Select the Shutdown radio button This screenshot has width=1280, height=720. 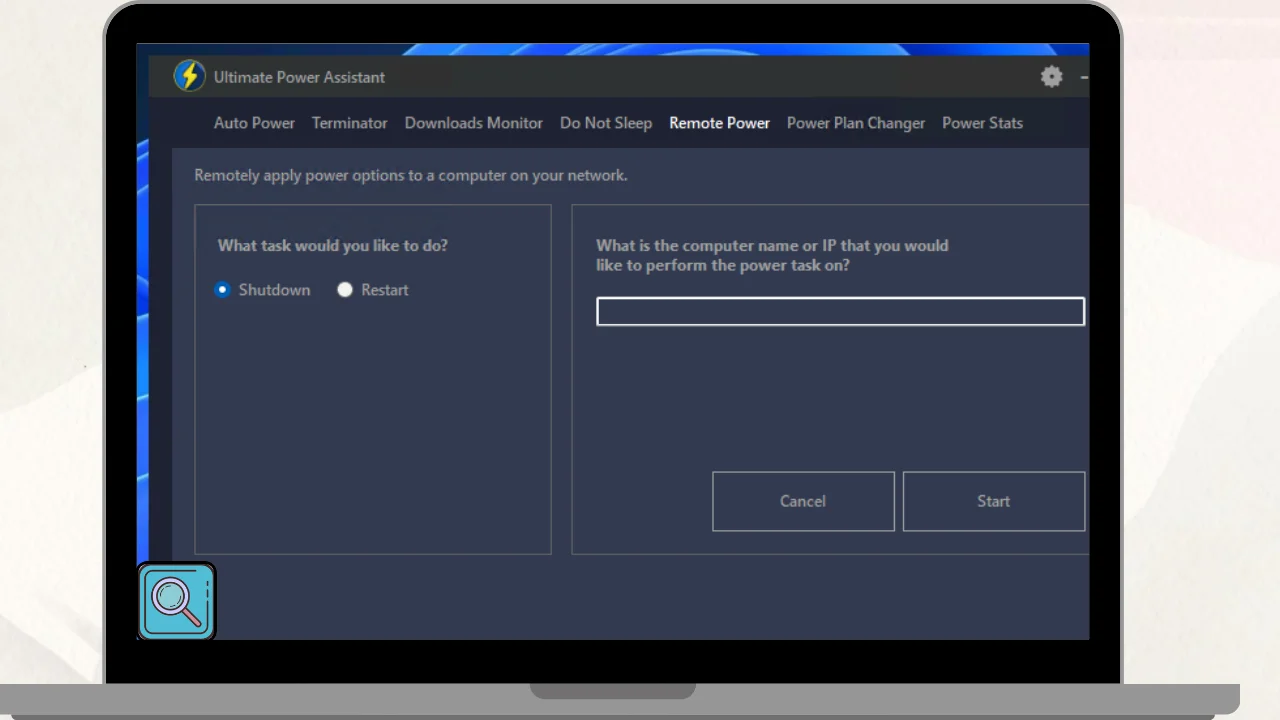[x=223, y=290]
